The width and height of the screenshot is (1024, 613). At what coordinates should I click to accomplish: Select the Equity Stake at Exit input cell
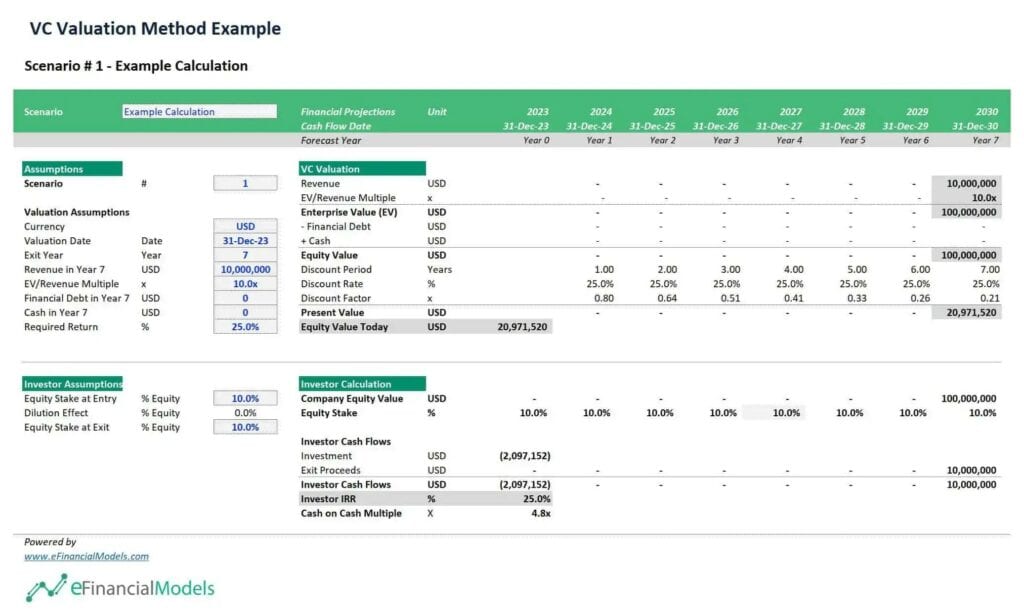tap(245, 427)
